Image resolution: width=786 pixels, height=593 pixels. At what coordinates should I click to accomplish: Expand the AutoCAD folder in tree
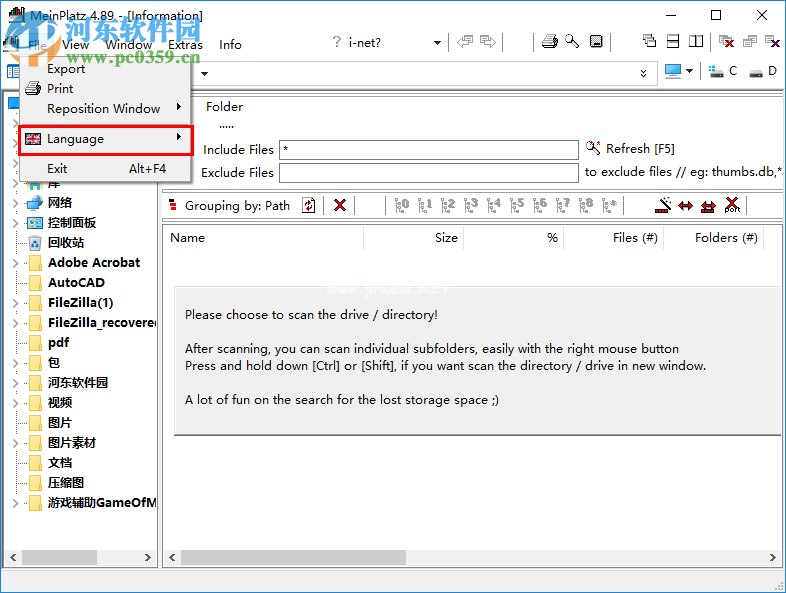15,283
